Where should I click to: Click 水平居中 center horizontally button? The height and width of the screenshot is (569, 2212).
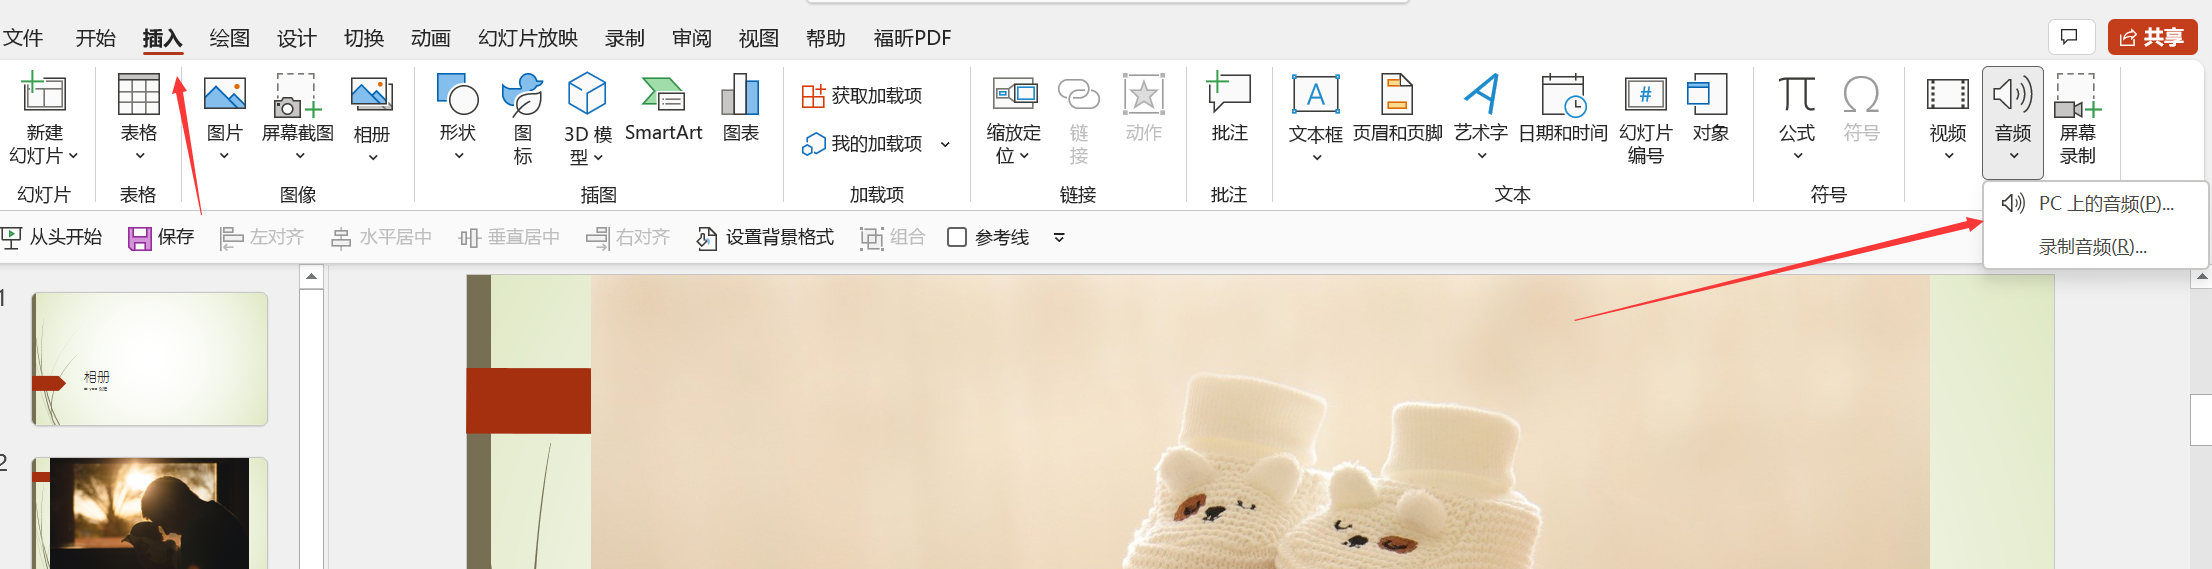[x=381, y=237]
